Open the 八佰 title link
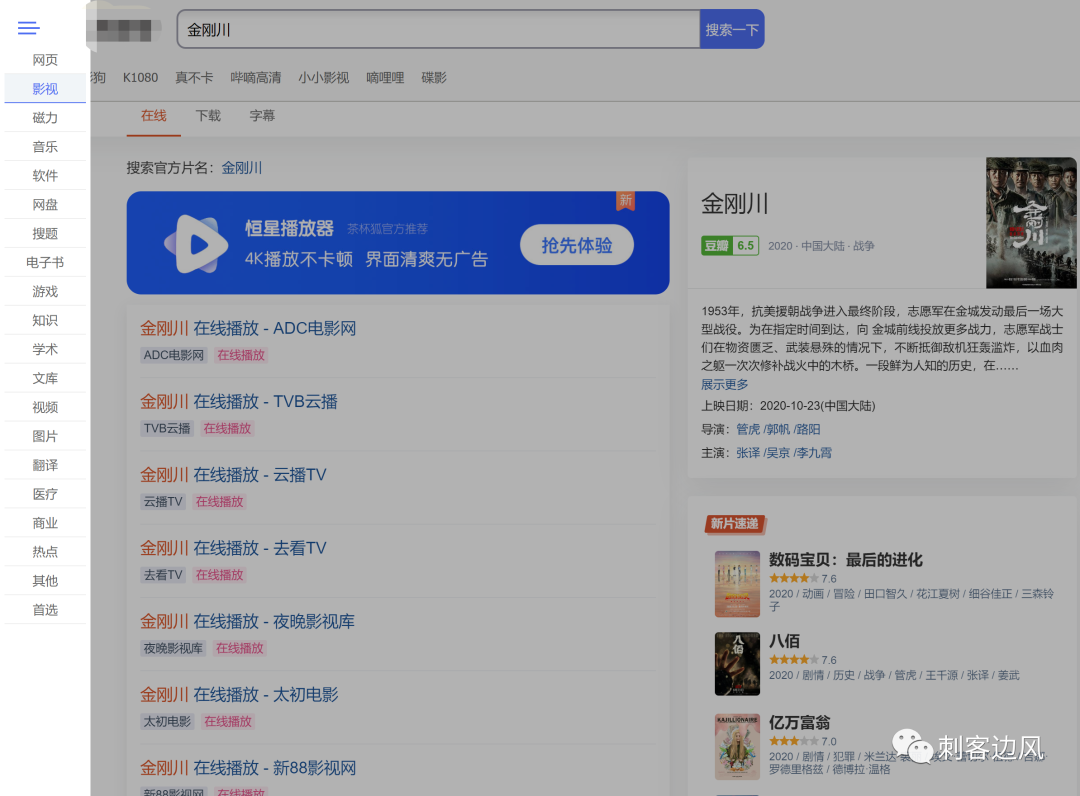Viewport: 1080px width, 796px height. click(x=785, y=641)
